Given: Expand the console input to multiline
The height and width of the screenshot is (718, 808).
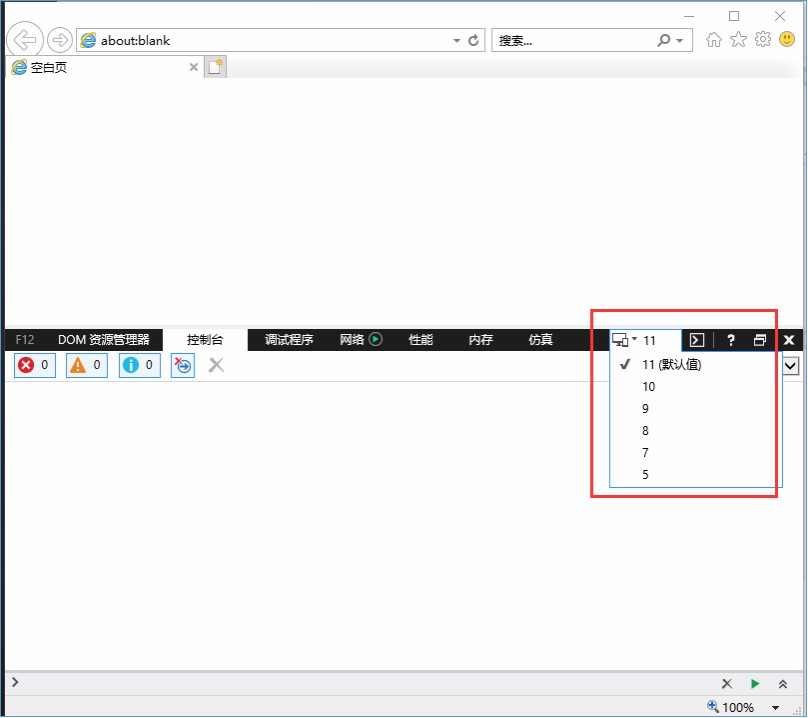Looking at the screenshot, I should coord(783,684).
